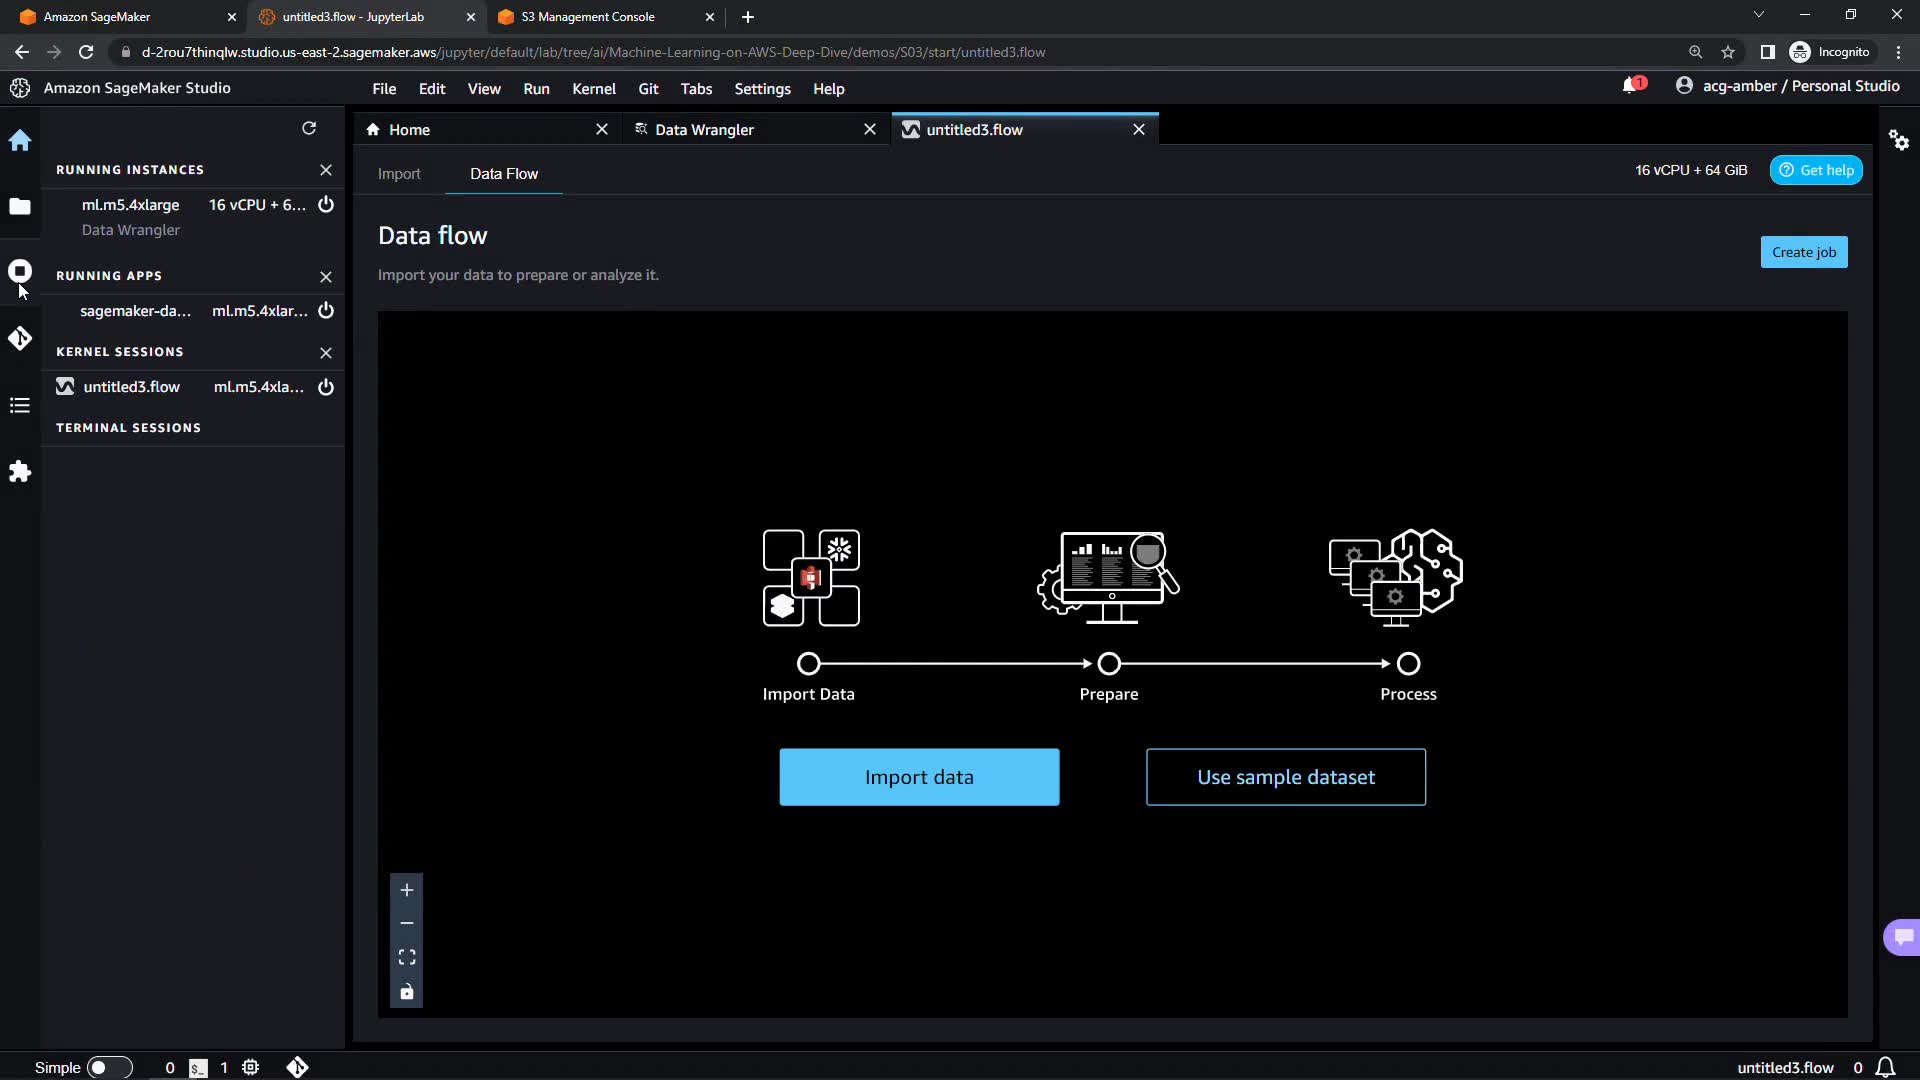The width and height of the screenshot is (1920, 1080).
Task: Open the Git sidebar panel icon
Action: tap(20, 339)
